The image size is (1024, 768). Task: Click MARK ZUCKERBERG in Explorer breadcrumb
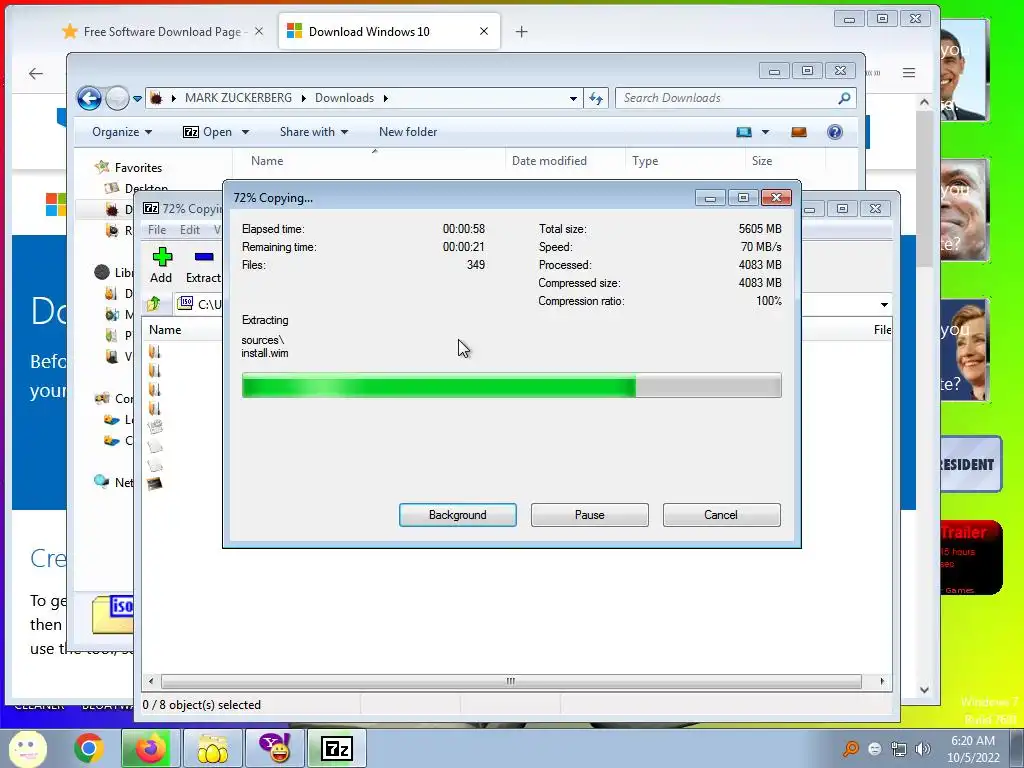pos(238,98)
